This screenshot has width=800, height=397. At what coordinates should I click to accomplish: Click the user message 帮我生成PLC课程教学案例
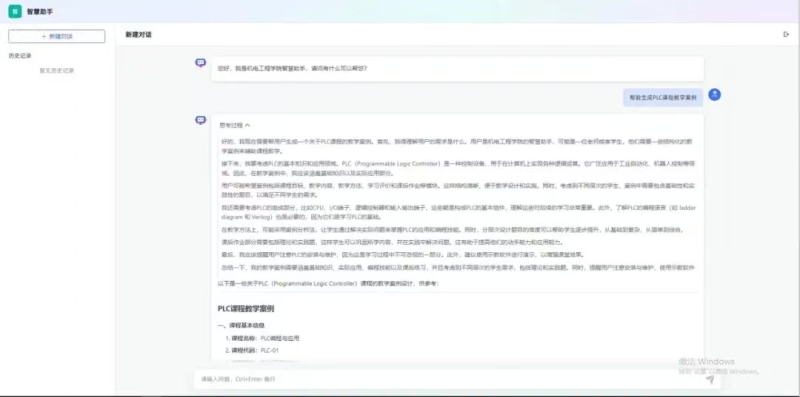click(663, 97)
